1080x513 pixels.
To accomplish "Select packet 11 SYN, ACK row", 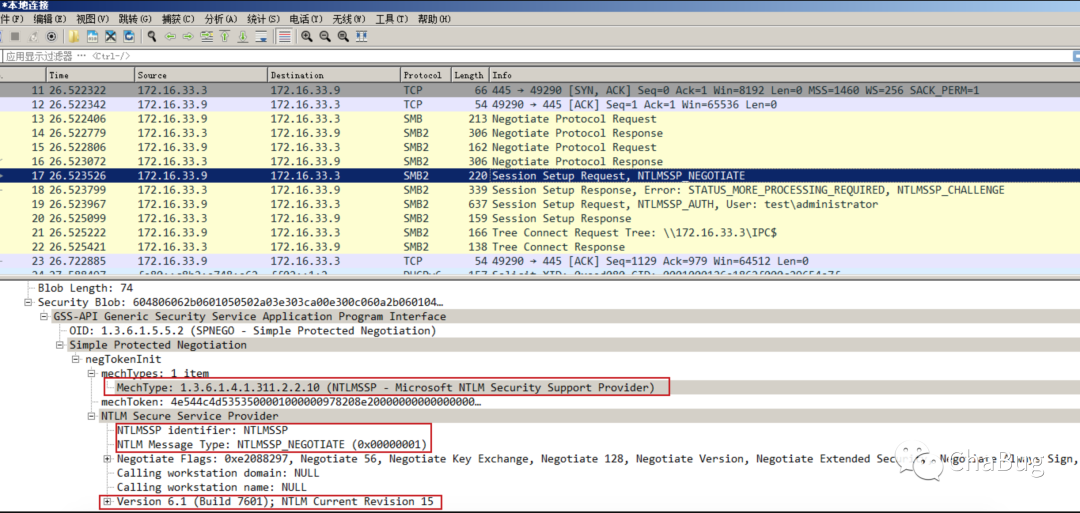I will [540, 91].
